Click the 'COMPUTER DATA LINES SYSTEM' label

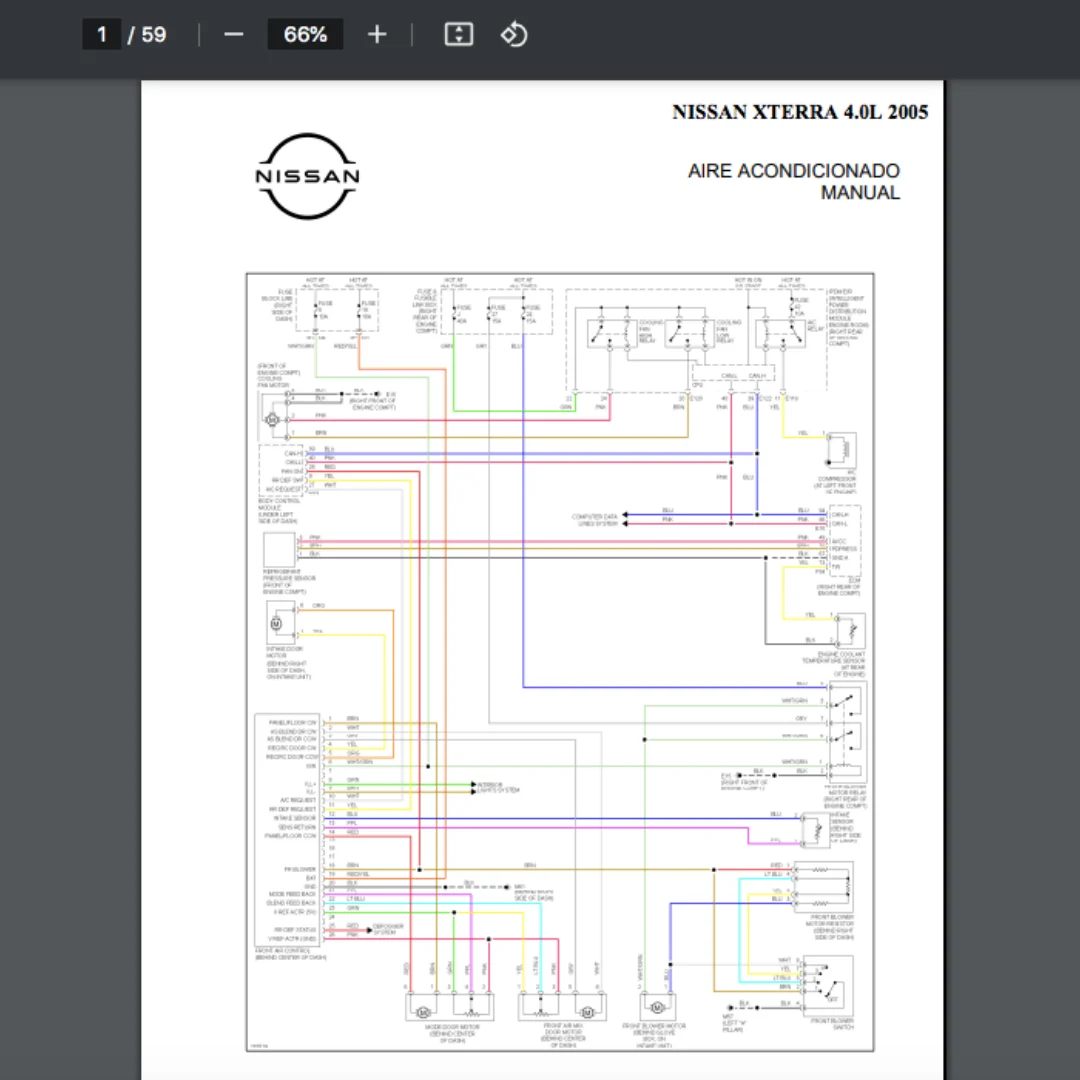[x=594, y=520]
